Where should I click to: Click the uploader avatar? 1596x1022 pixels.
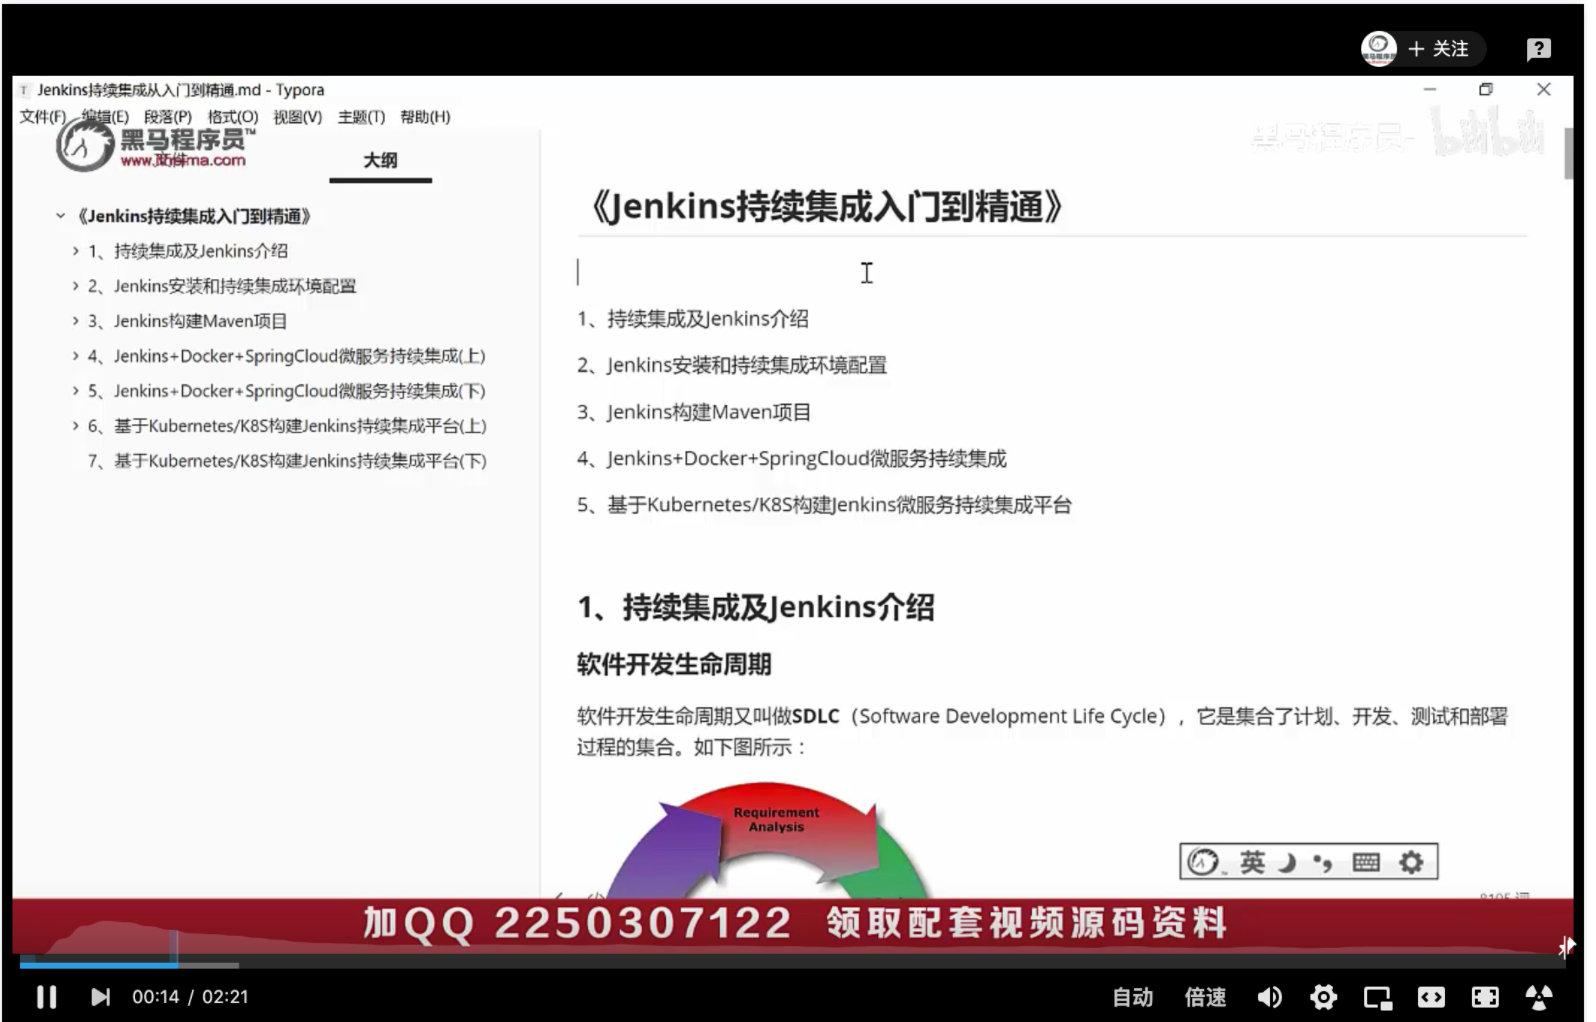[x=1379, y=48]
